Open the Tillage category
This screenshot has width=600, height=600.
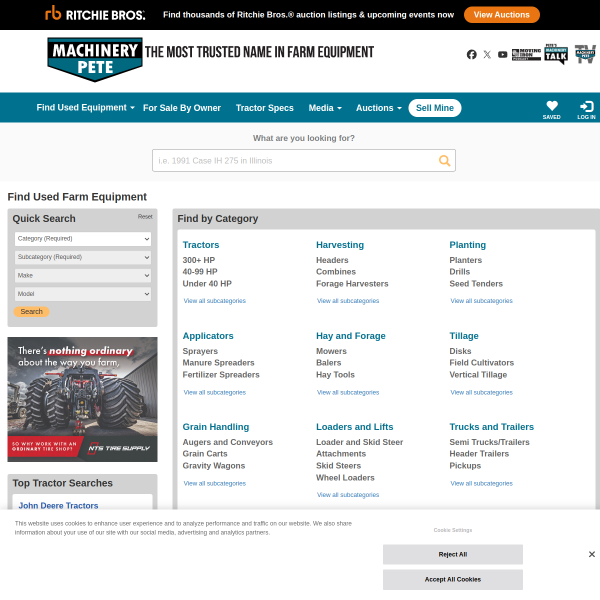point(464,336)
